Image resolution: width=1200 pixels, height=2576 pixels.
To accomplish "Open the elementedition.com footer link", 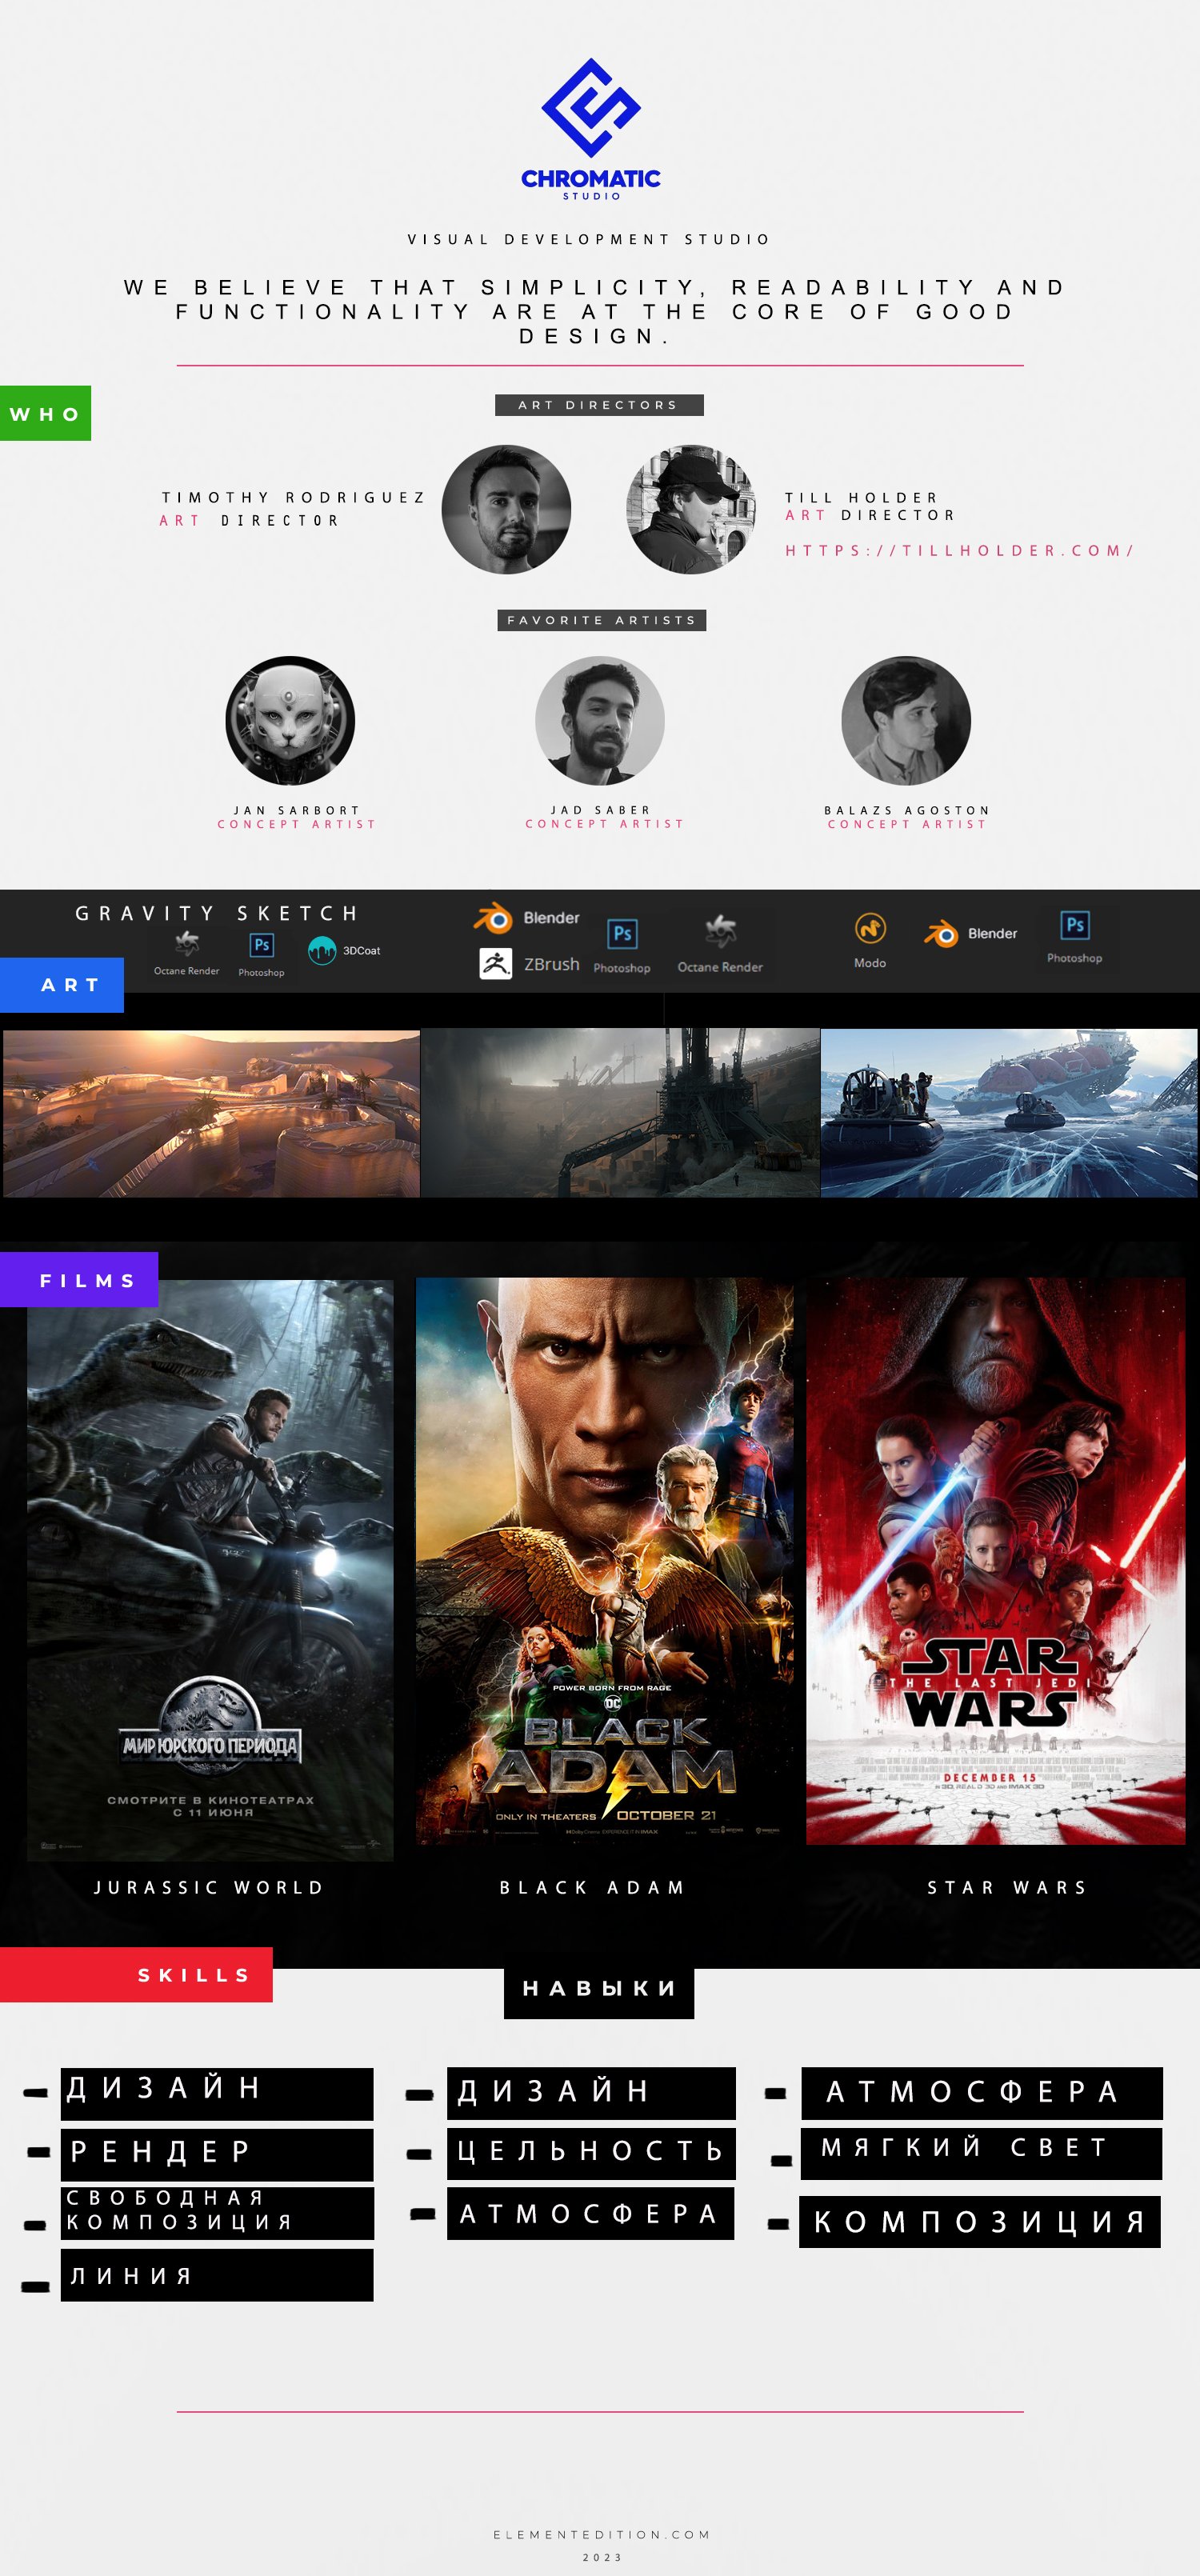I will pos(602,2534).
